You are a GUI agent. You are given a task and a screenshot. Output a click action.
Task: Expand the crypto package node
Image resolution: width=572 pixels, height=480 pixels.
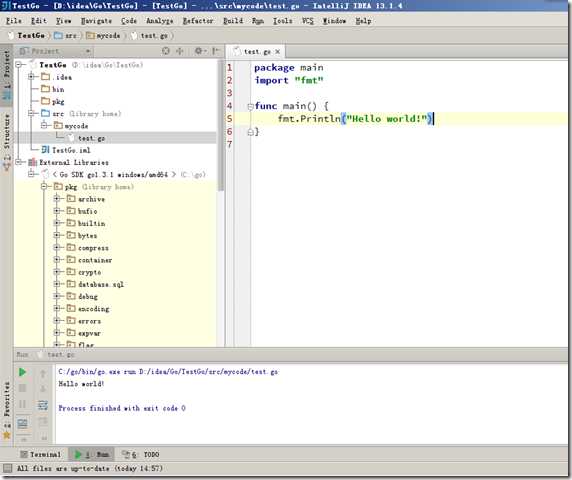[57, 272]
